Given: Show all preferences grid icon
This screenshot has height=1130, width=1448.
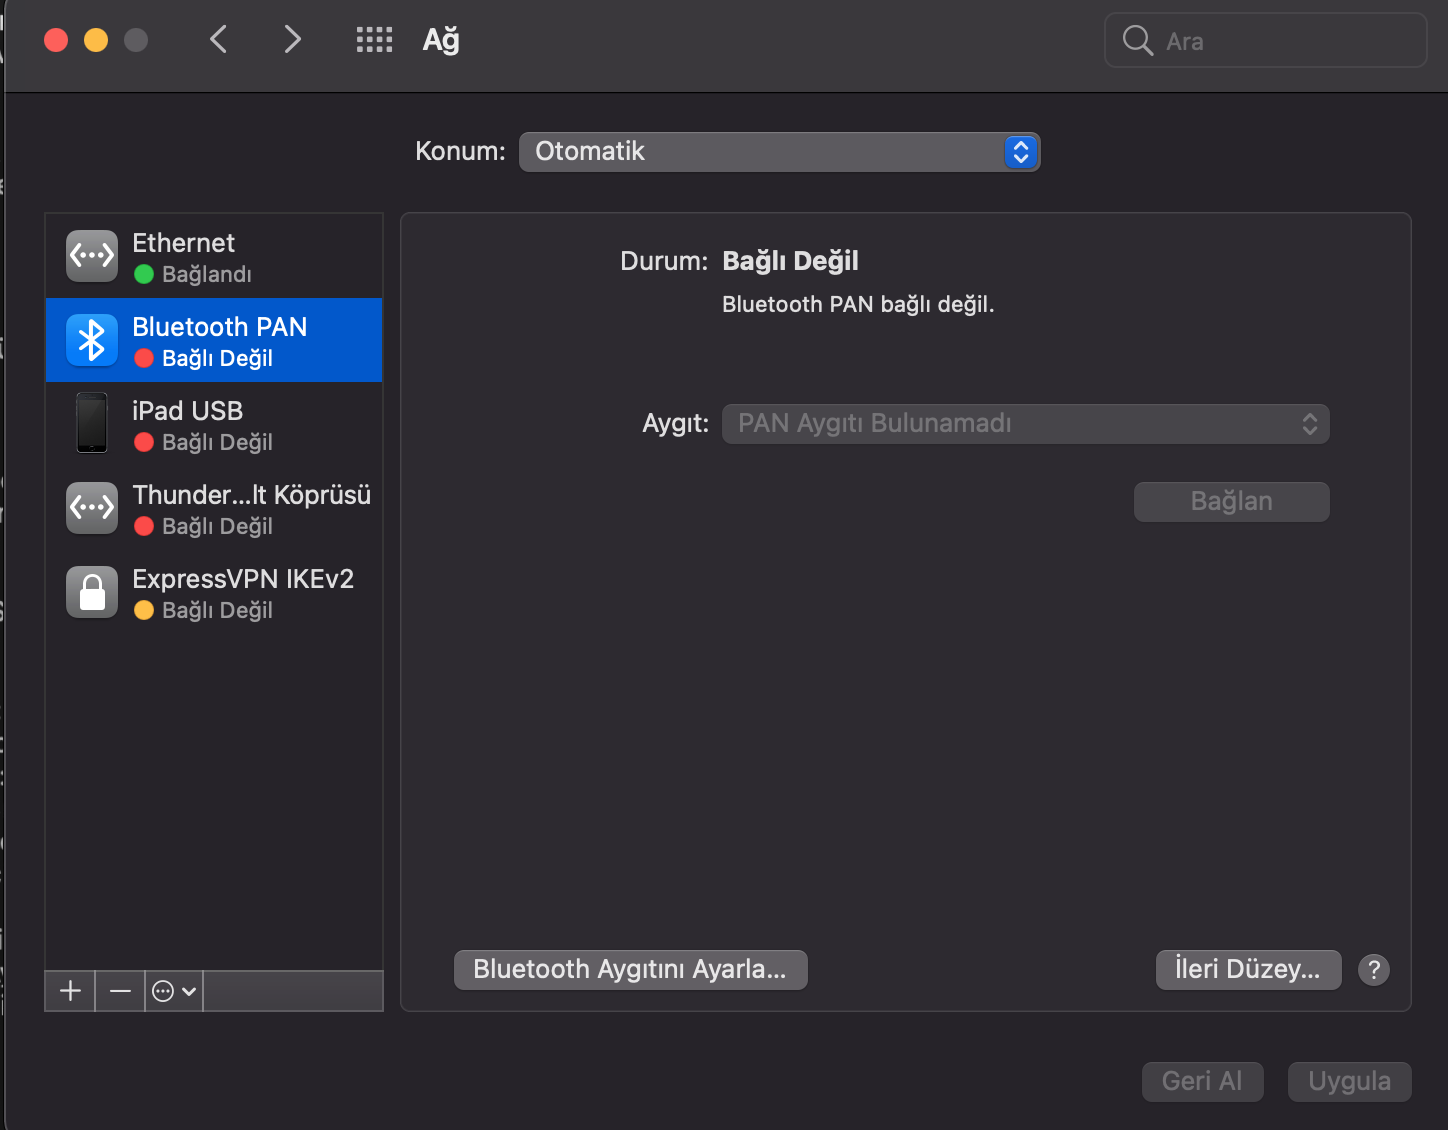Looking at the screenshot, I should 374,40.
